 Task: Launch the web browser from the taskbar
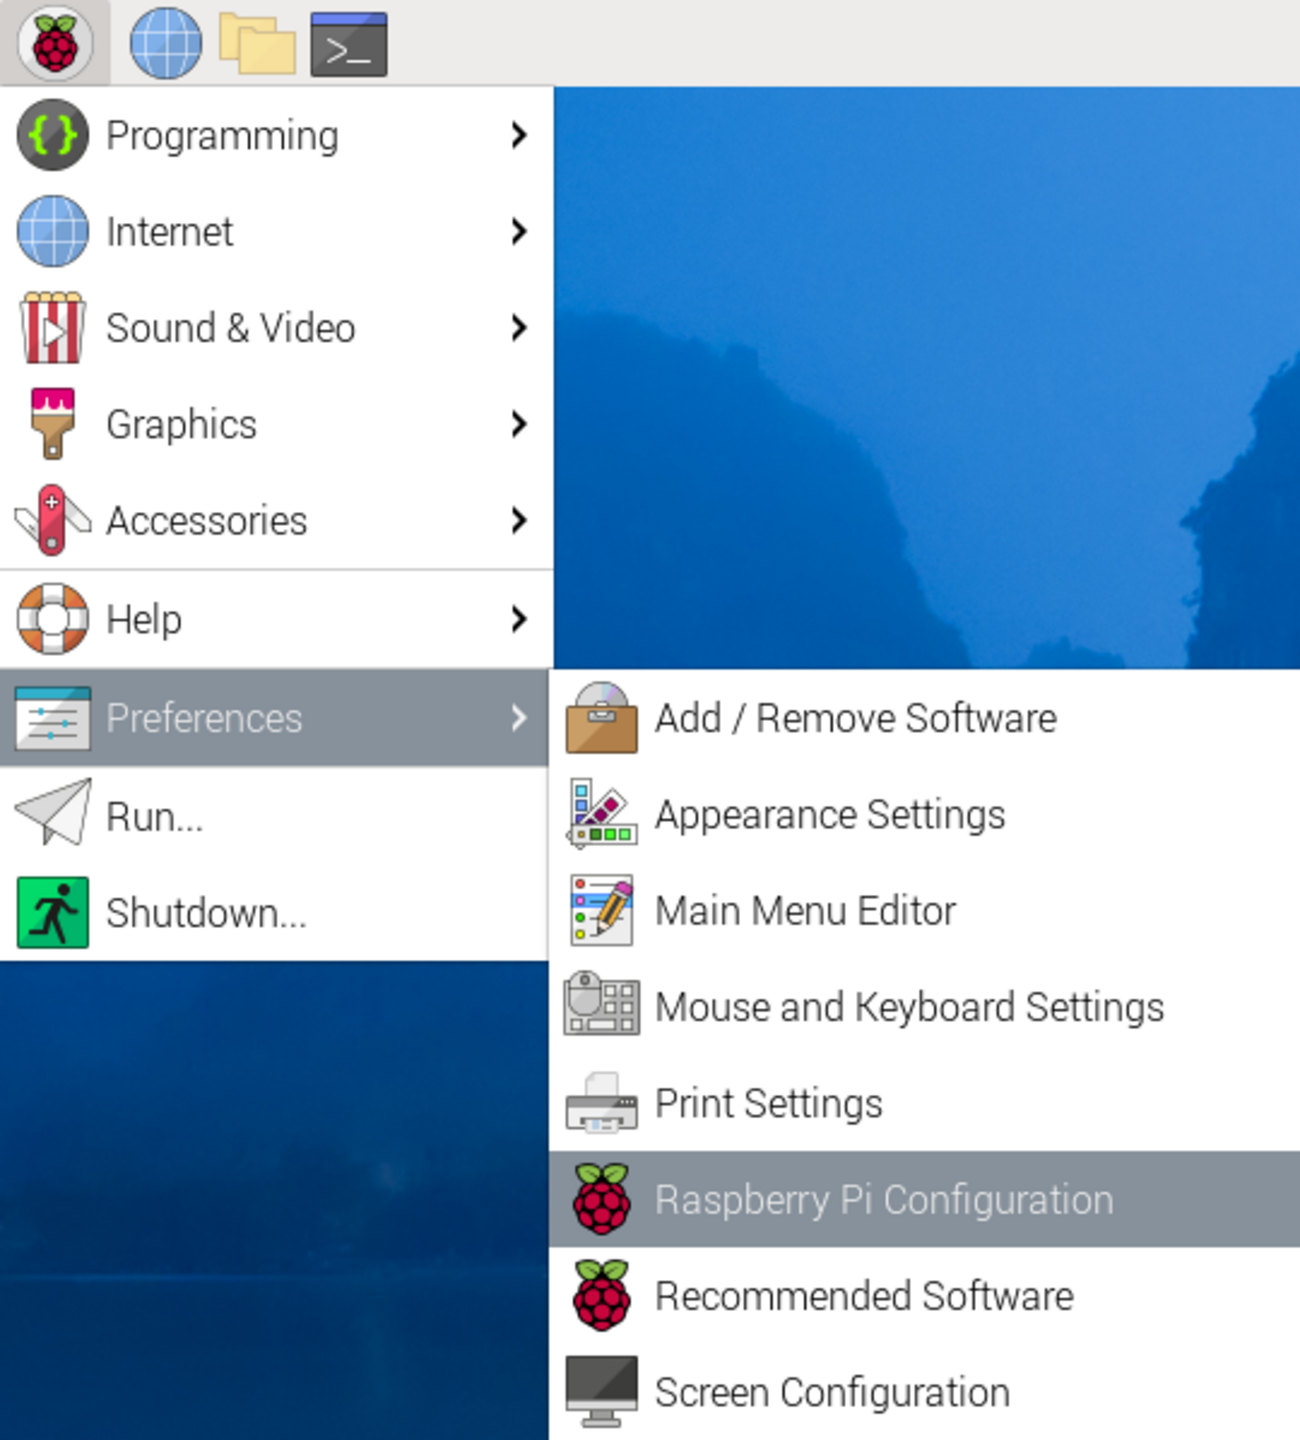pyautogui.click(x=166, y=43)
